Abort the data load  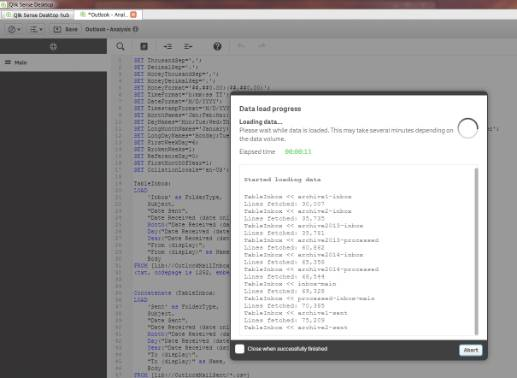pos(471,350)
